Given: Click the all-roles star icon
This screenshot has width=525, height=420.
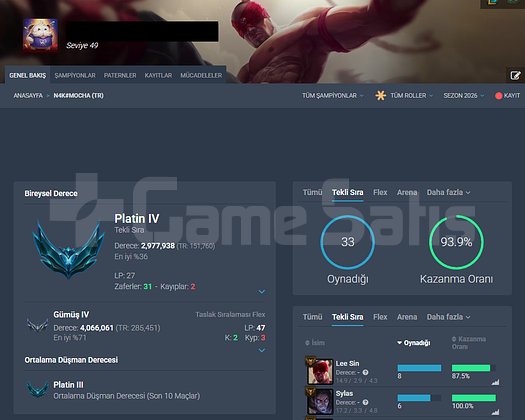Looking at the screenshot, I should tap(380, 95).
